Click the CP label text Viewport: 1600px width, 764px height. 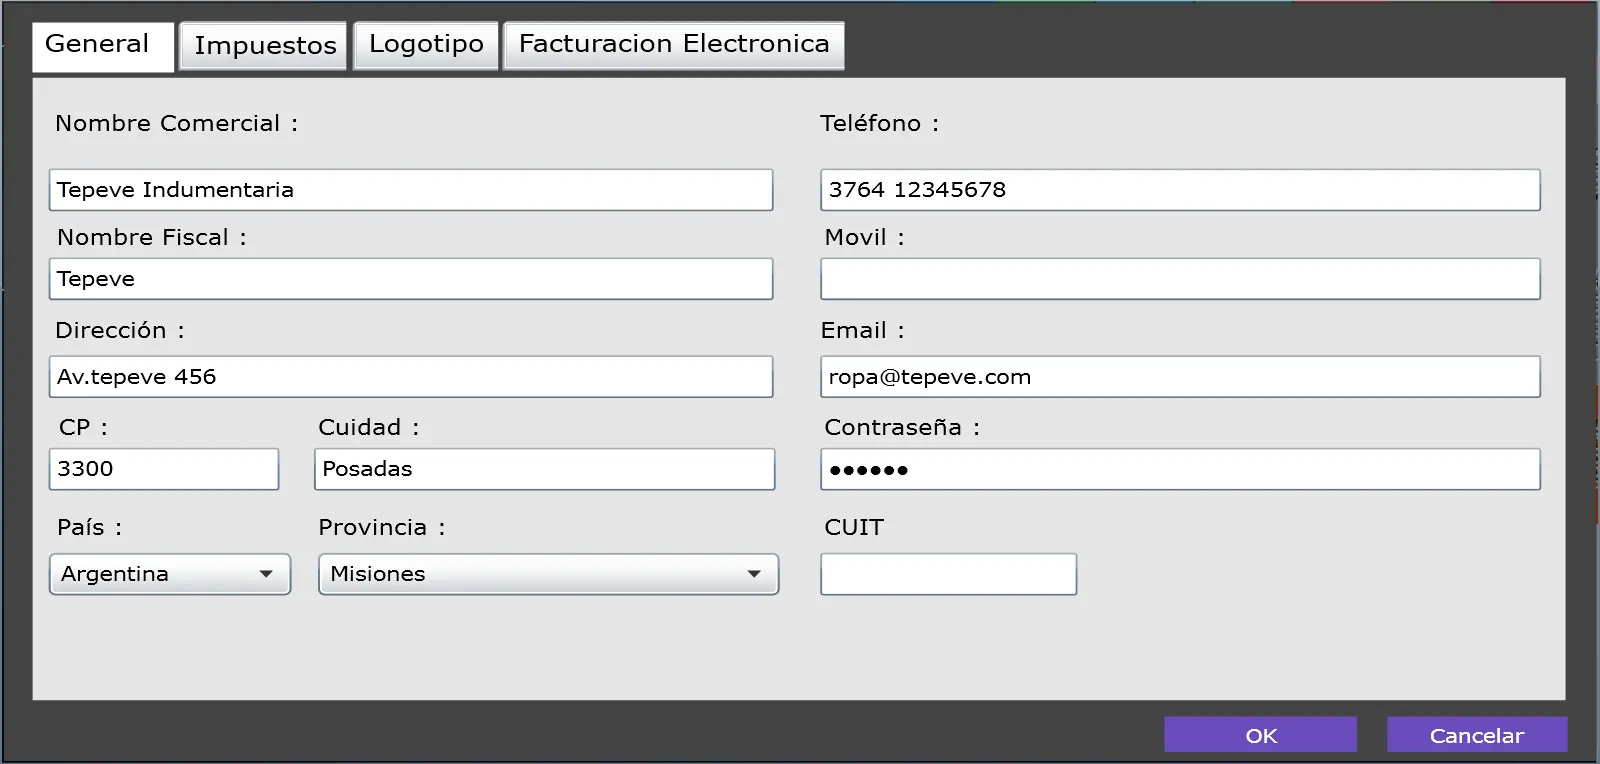(83, 427)
